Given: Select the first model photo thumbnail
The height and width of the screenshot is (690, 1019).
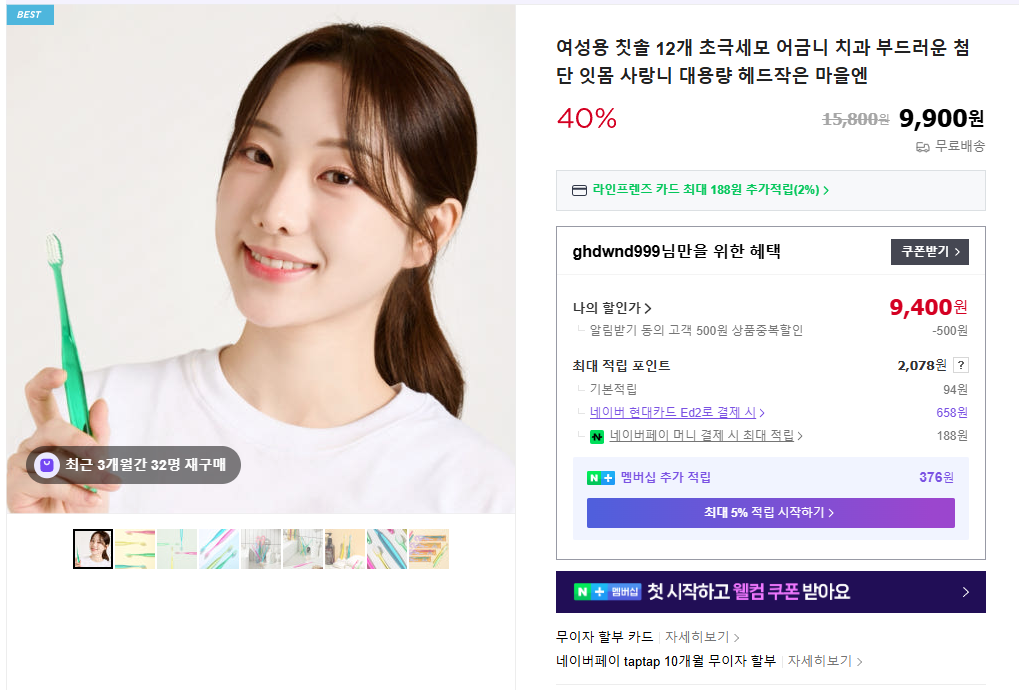Looking at the screenshot, I should tap(93, 549).
